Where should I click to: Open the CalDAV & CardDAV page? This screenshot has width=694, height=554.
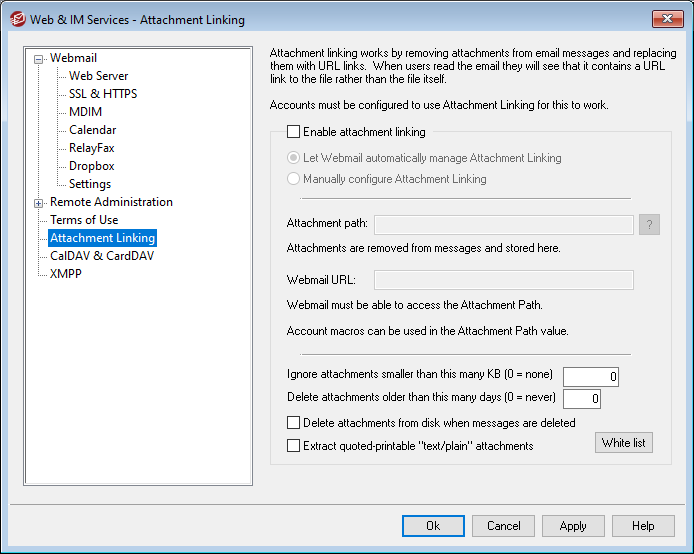[102, 256]
